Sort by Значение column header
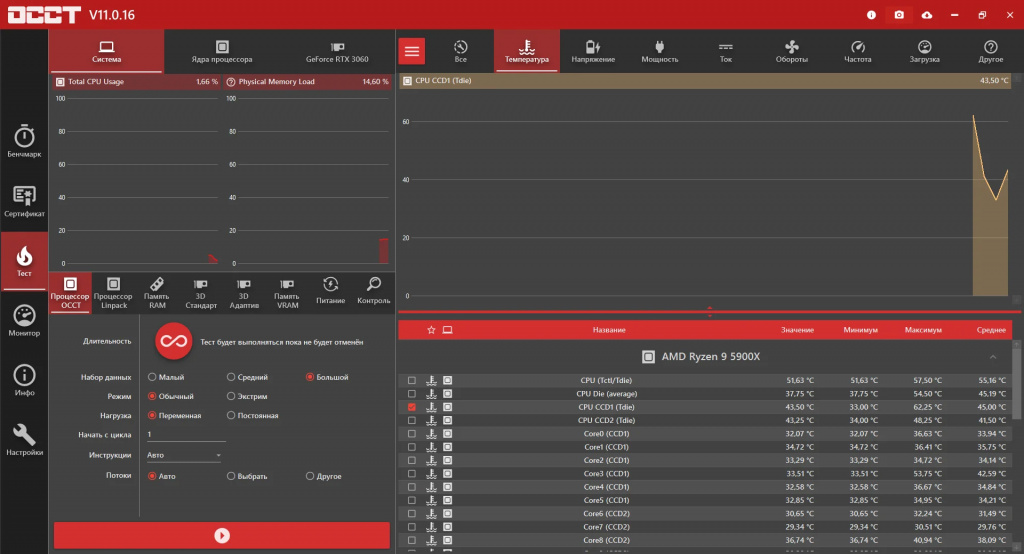Viewport: 1024px width, 554px height. click(x=797, y=330)
